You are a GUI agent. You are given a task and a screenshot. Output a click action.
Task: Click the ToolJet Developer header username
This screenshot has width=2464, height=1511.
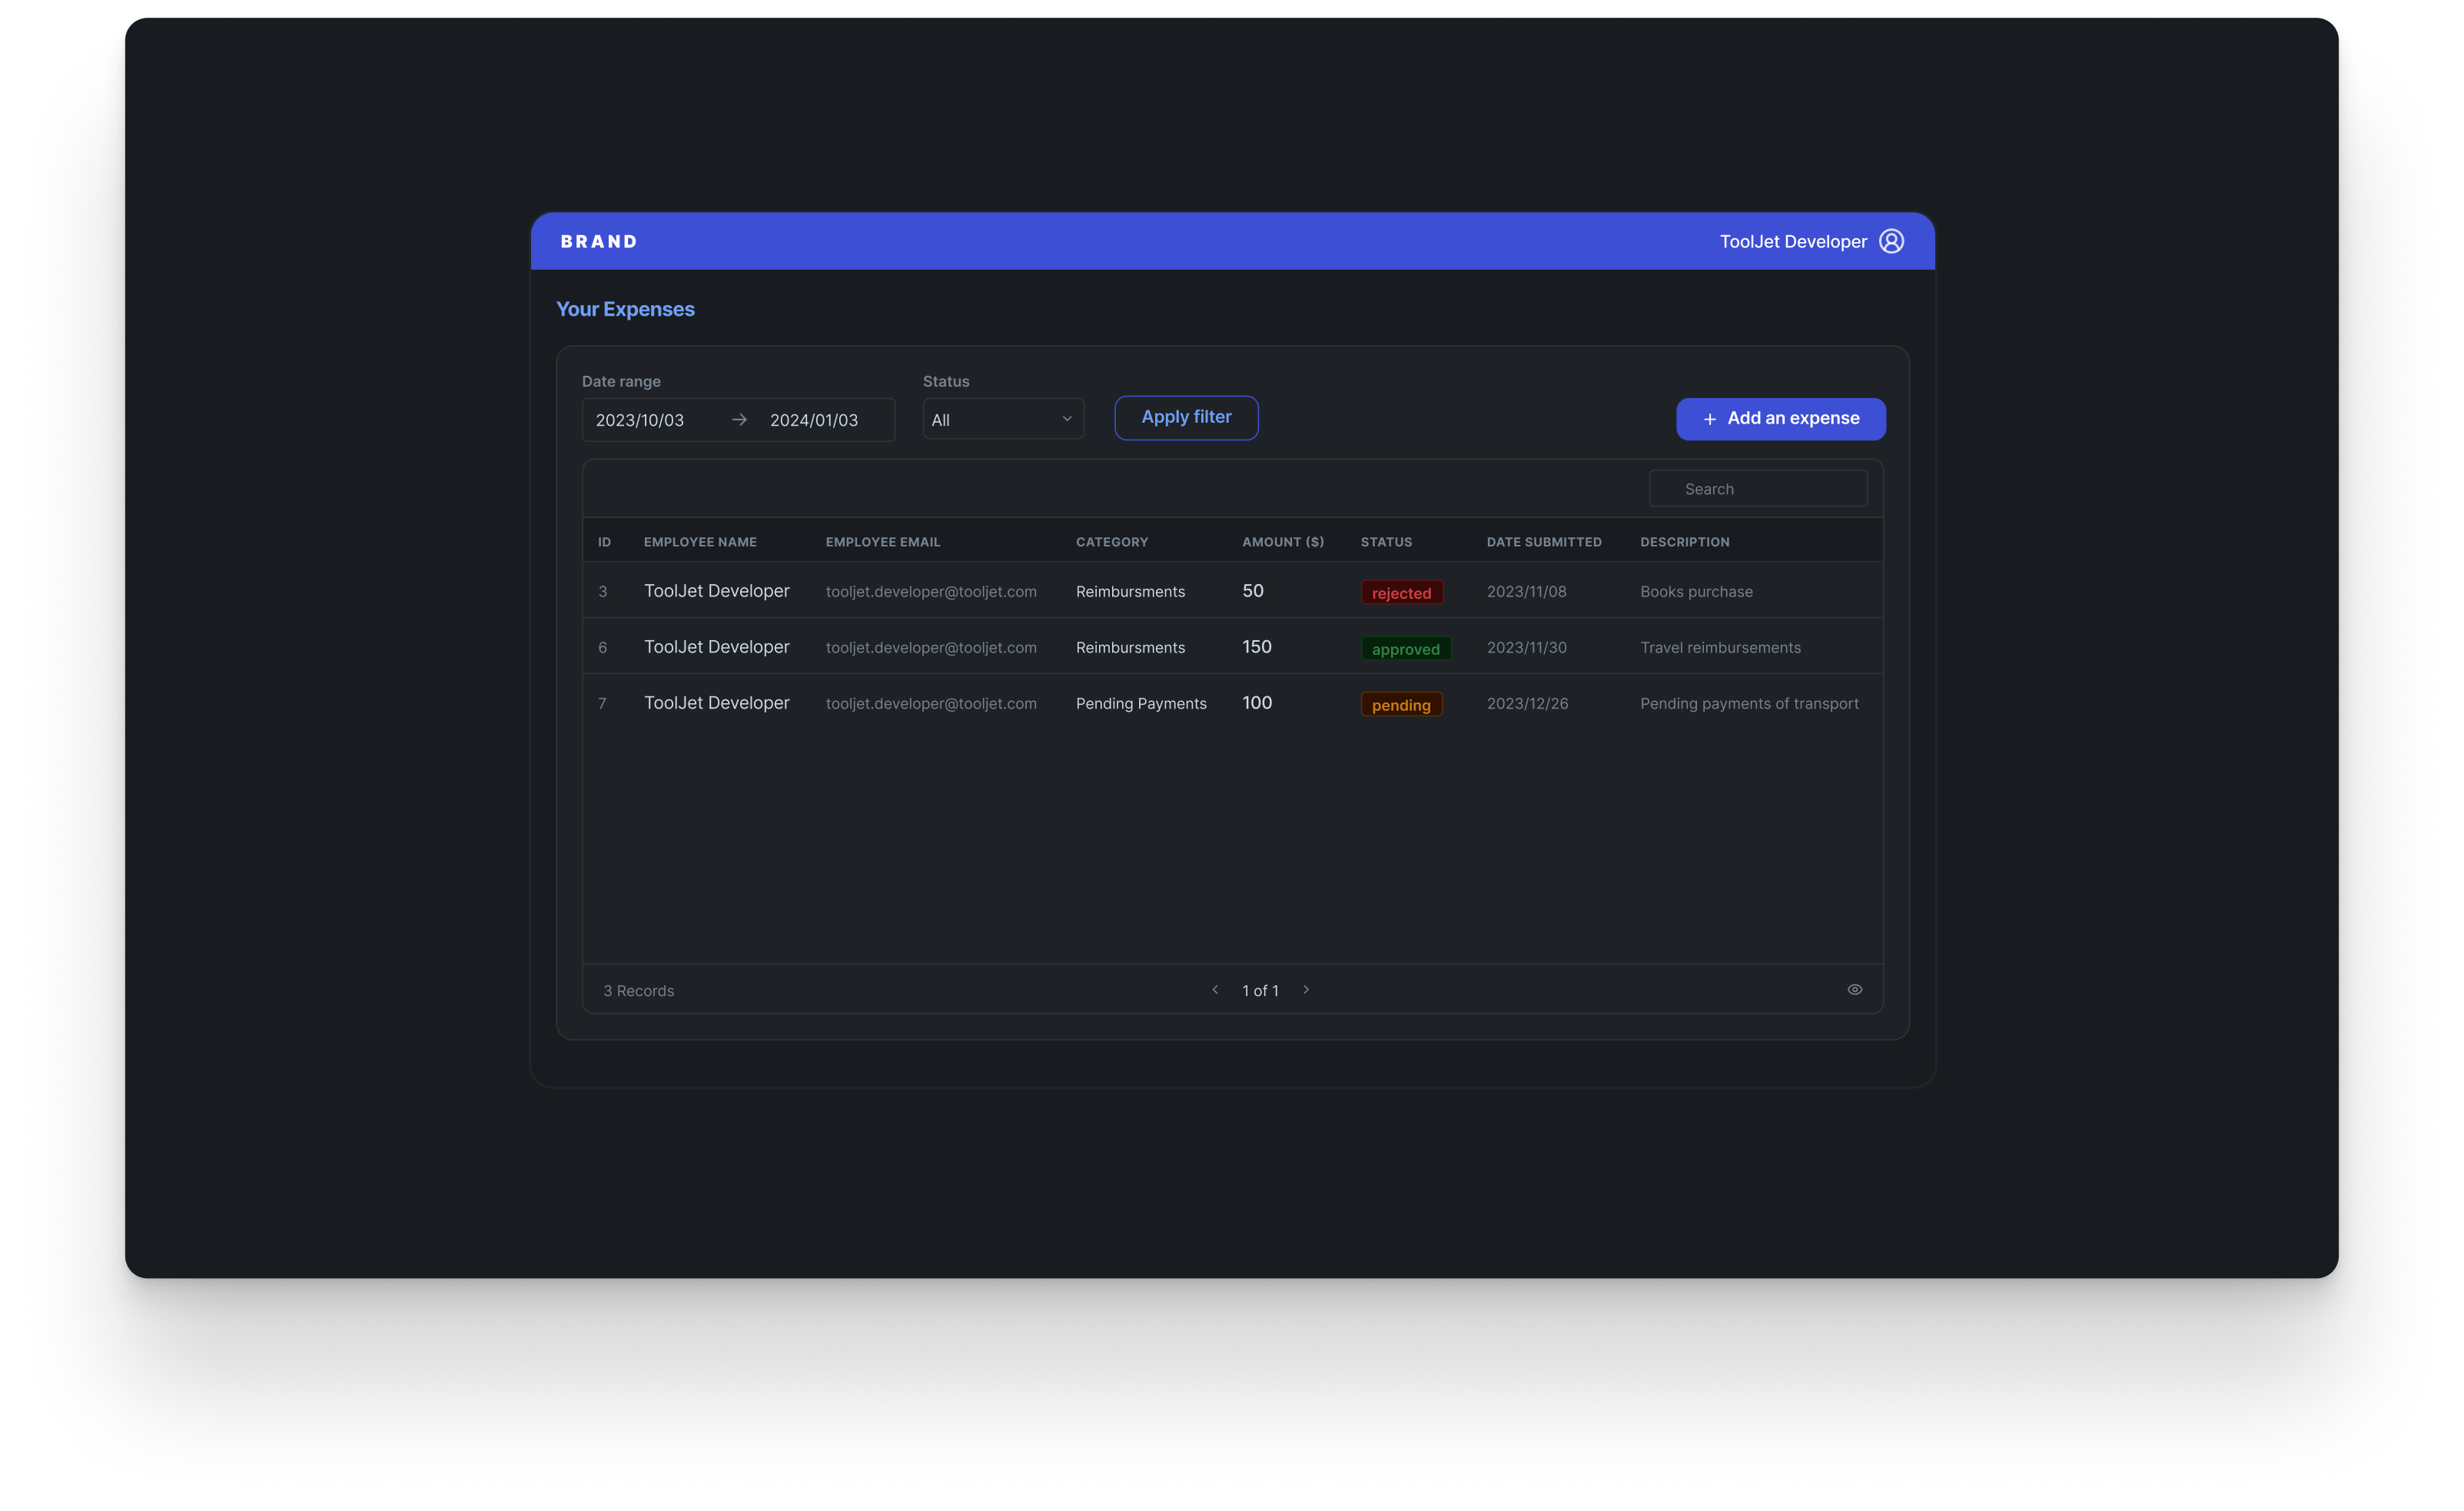1793,242
